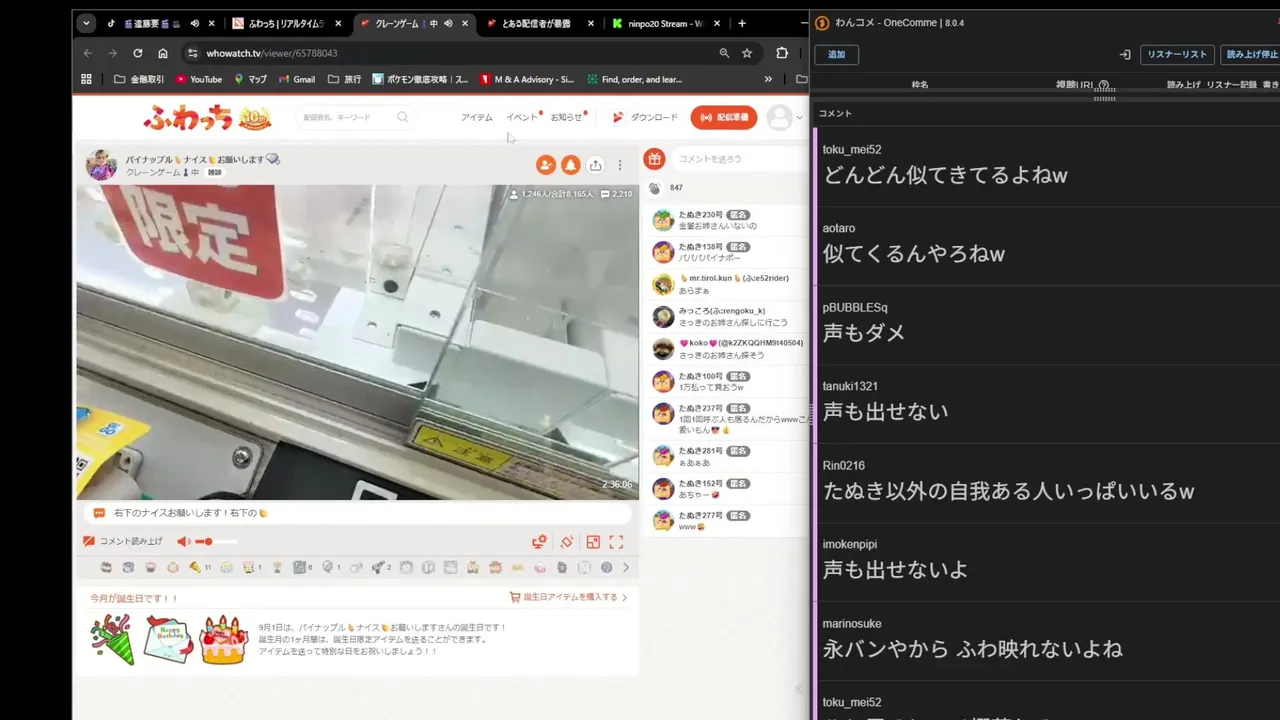Click the ふわっち site logo
The image size is (1280, 720).
[x=207, y=118]
